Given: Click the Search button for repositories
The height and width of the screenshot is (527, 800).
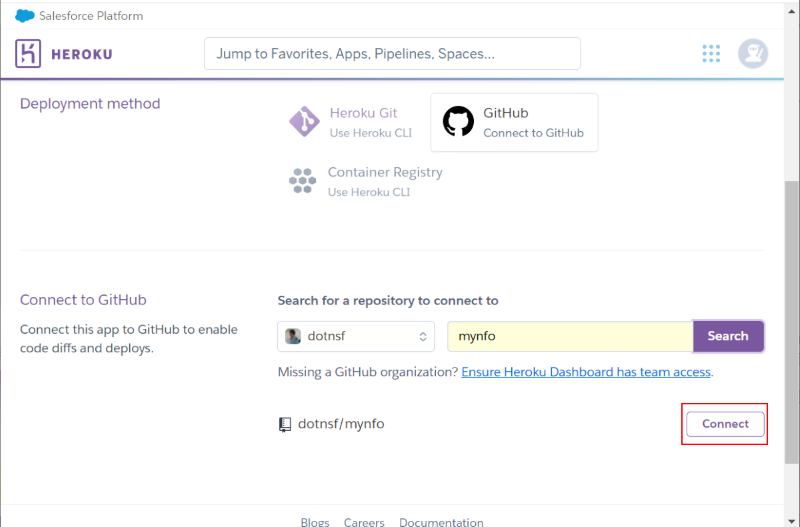Looking at the screenshot, I should (x=728, y=336).
